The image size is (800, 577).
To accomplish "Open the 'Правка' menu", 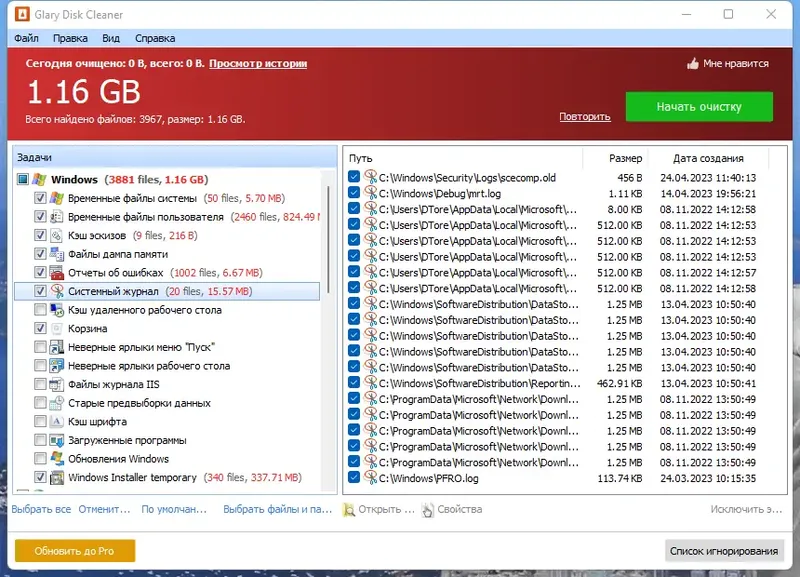I will (x=70, y=38).
